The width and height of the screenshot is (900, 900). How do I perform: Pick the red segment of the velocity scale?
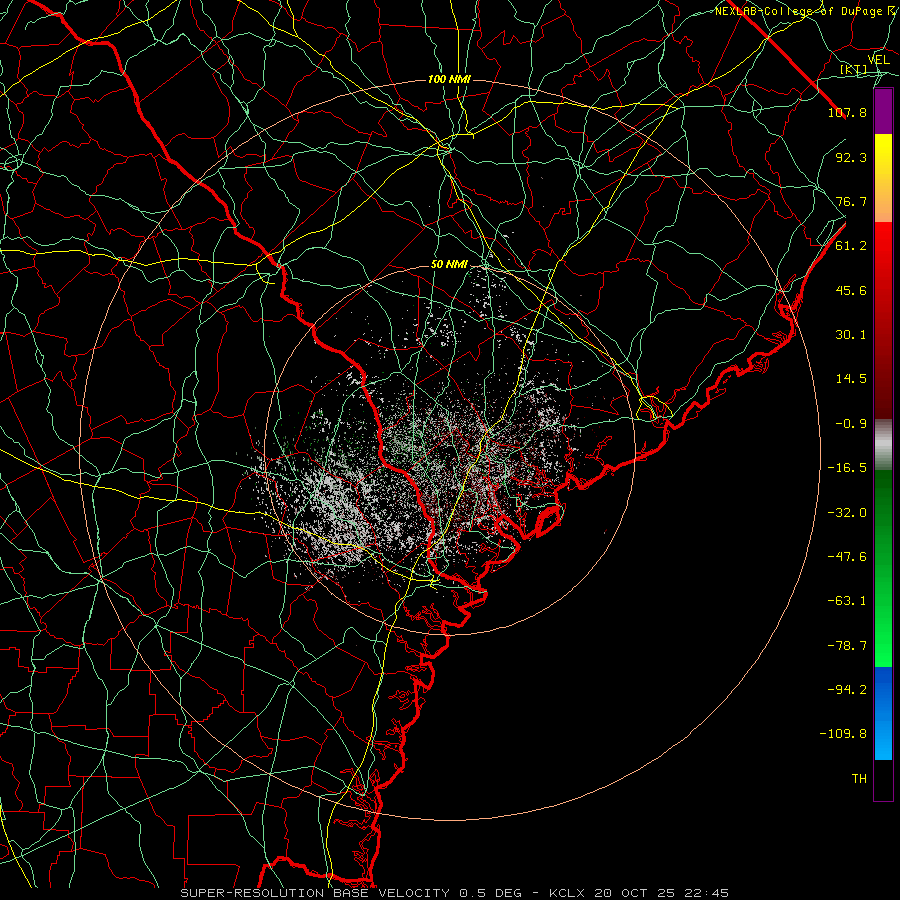coord(883,320)
